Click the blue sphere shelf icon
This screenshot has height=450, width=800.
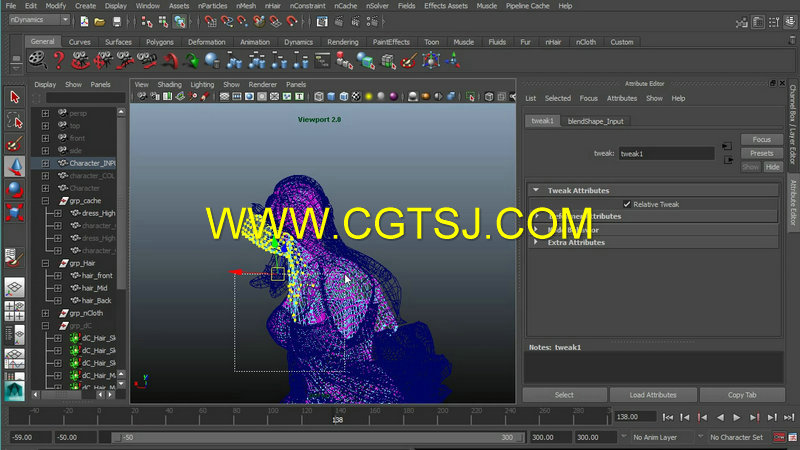[x=212, y=60]
